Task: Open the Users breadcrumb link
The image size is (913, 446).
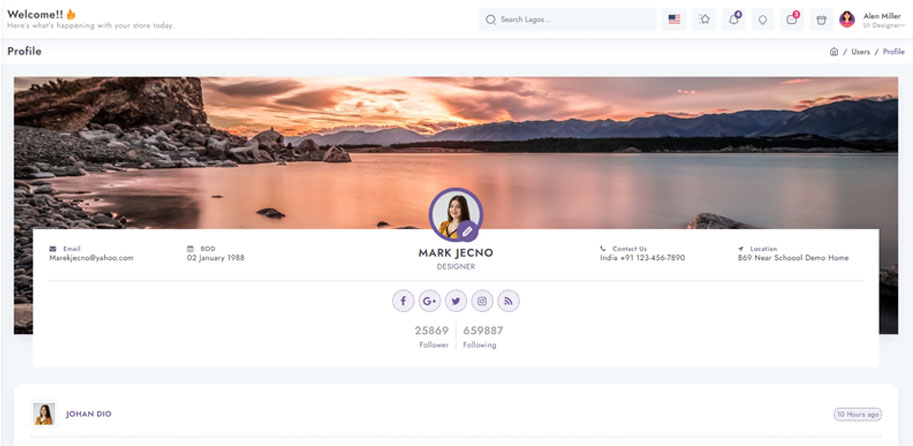Action: (861, 52)
